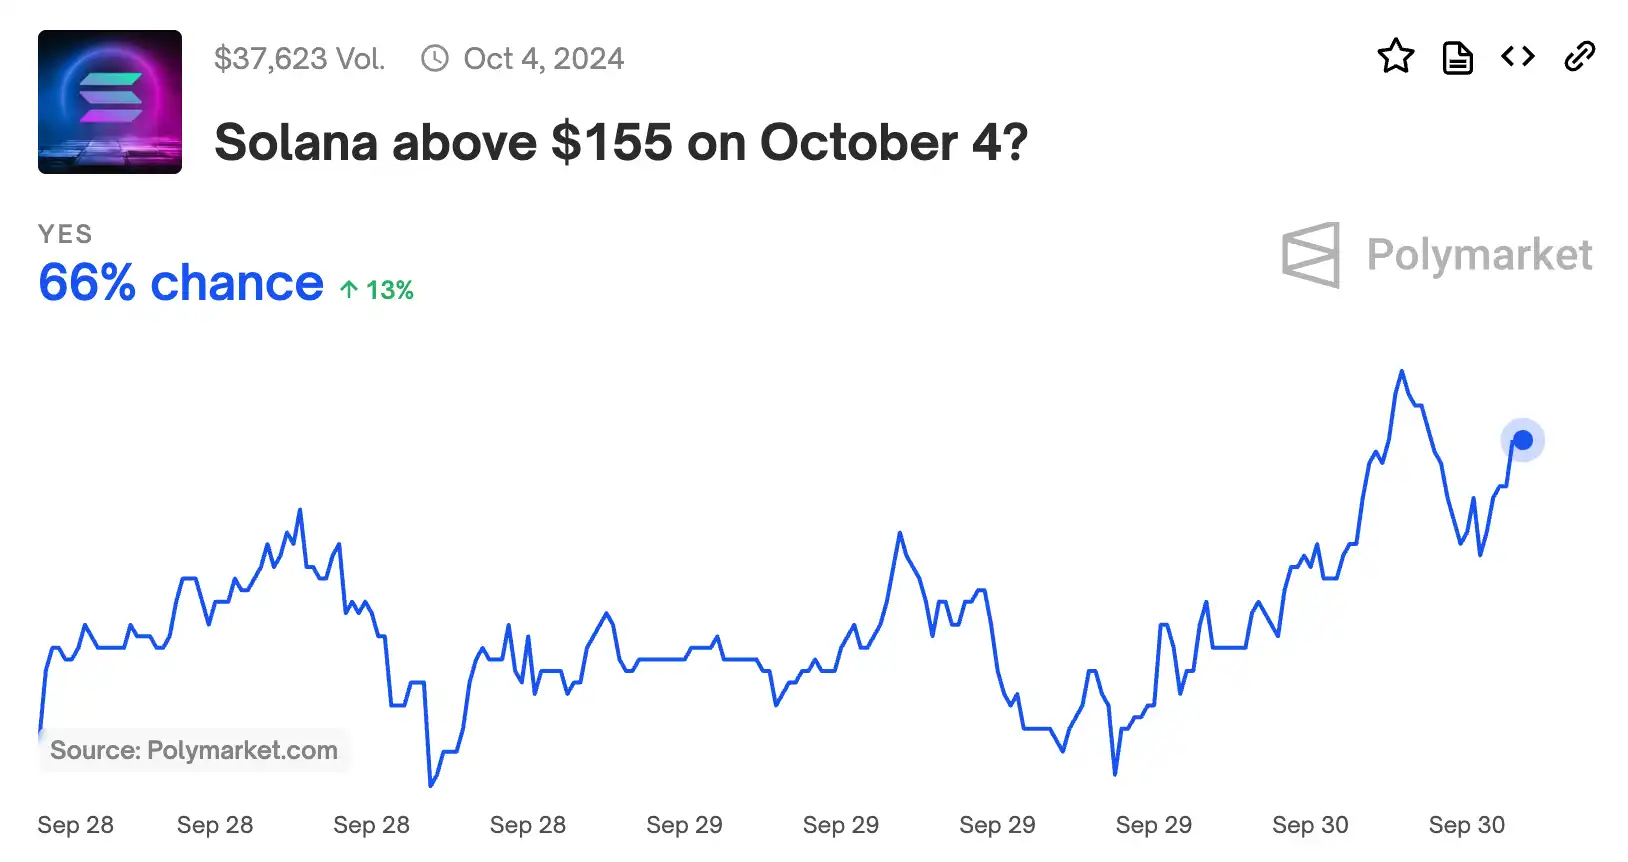Open the "Solana above $155 on October 4?" title
This screenshot has width=1628, height=862.
click(x=621, y=142)
